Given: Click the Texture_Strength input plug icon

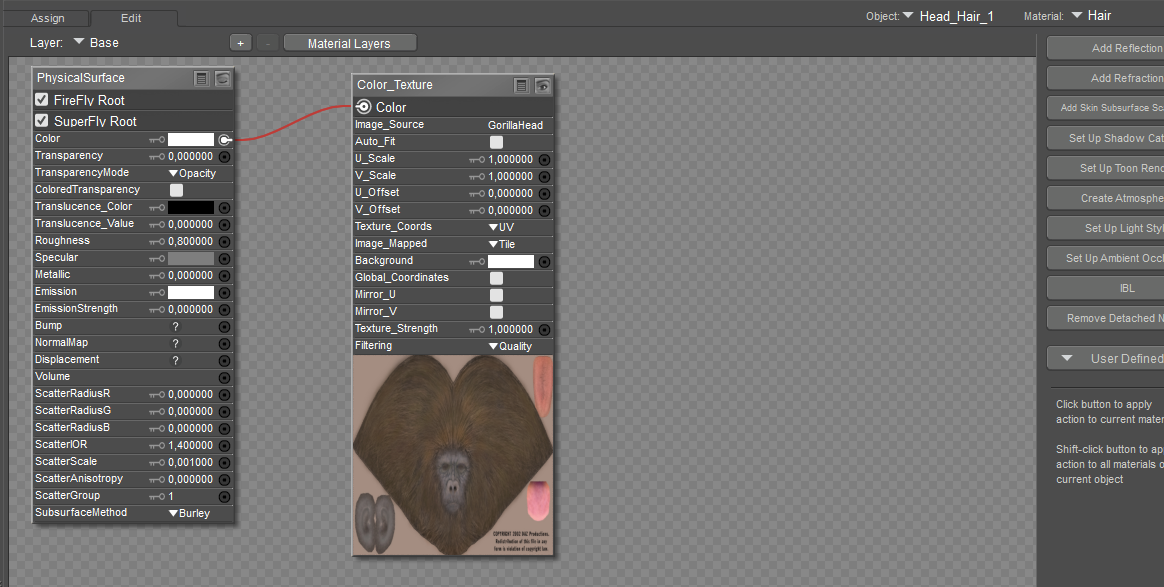Looking at the screenshot, I should (544, 329).
